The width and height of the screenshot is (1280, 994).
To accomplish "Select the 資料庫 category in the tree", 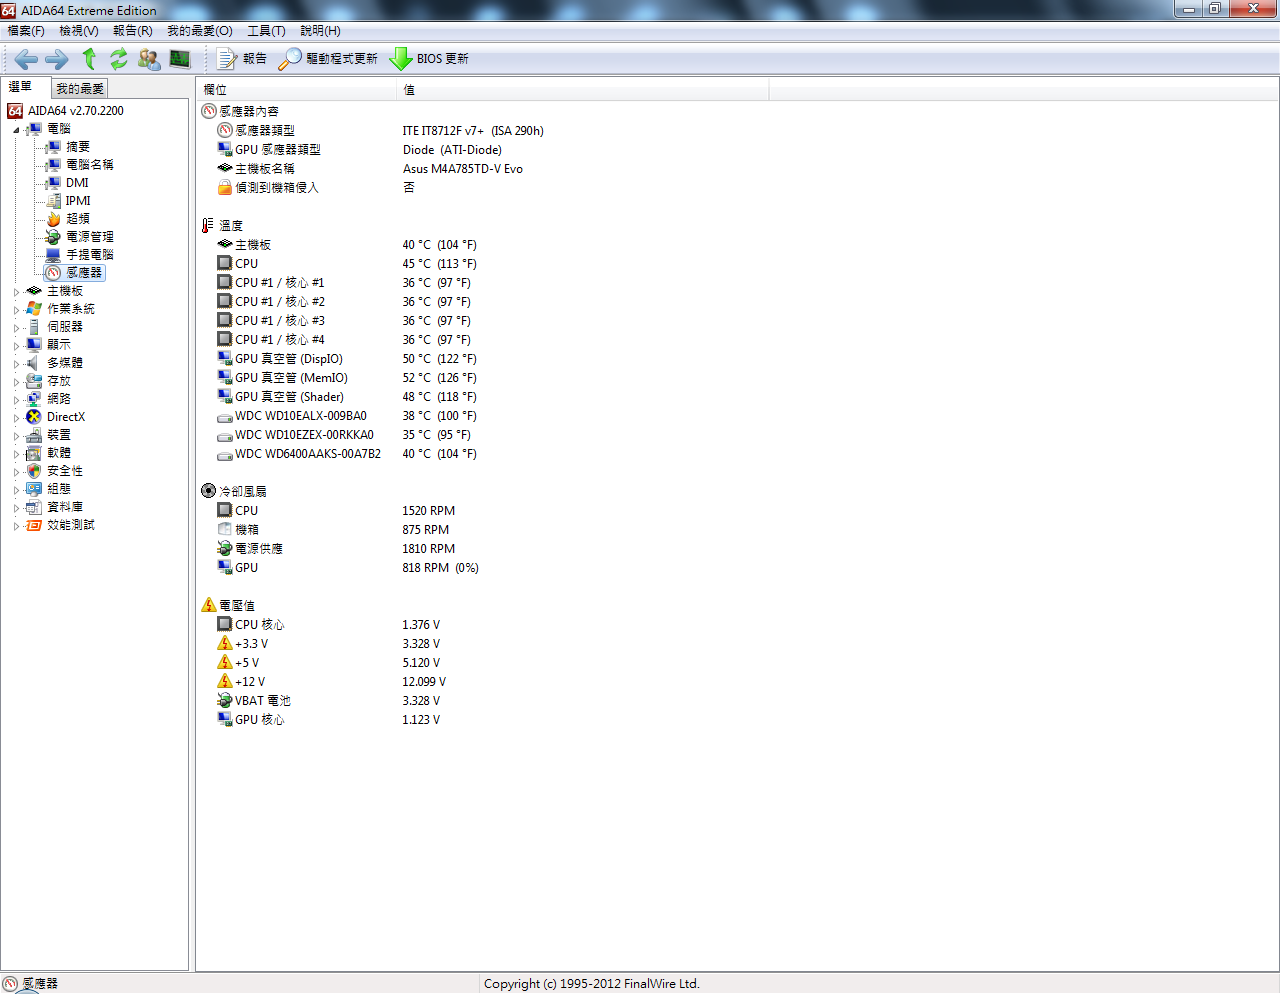I will (65, 507).
